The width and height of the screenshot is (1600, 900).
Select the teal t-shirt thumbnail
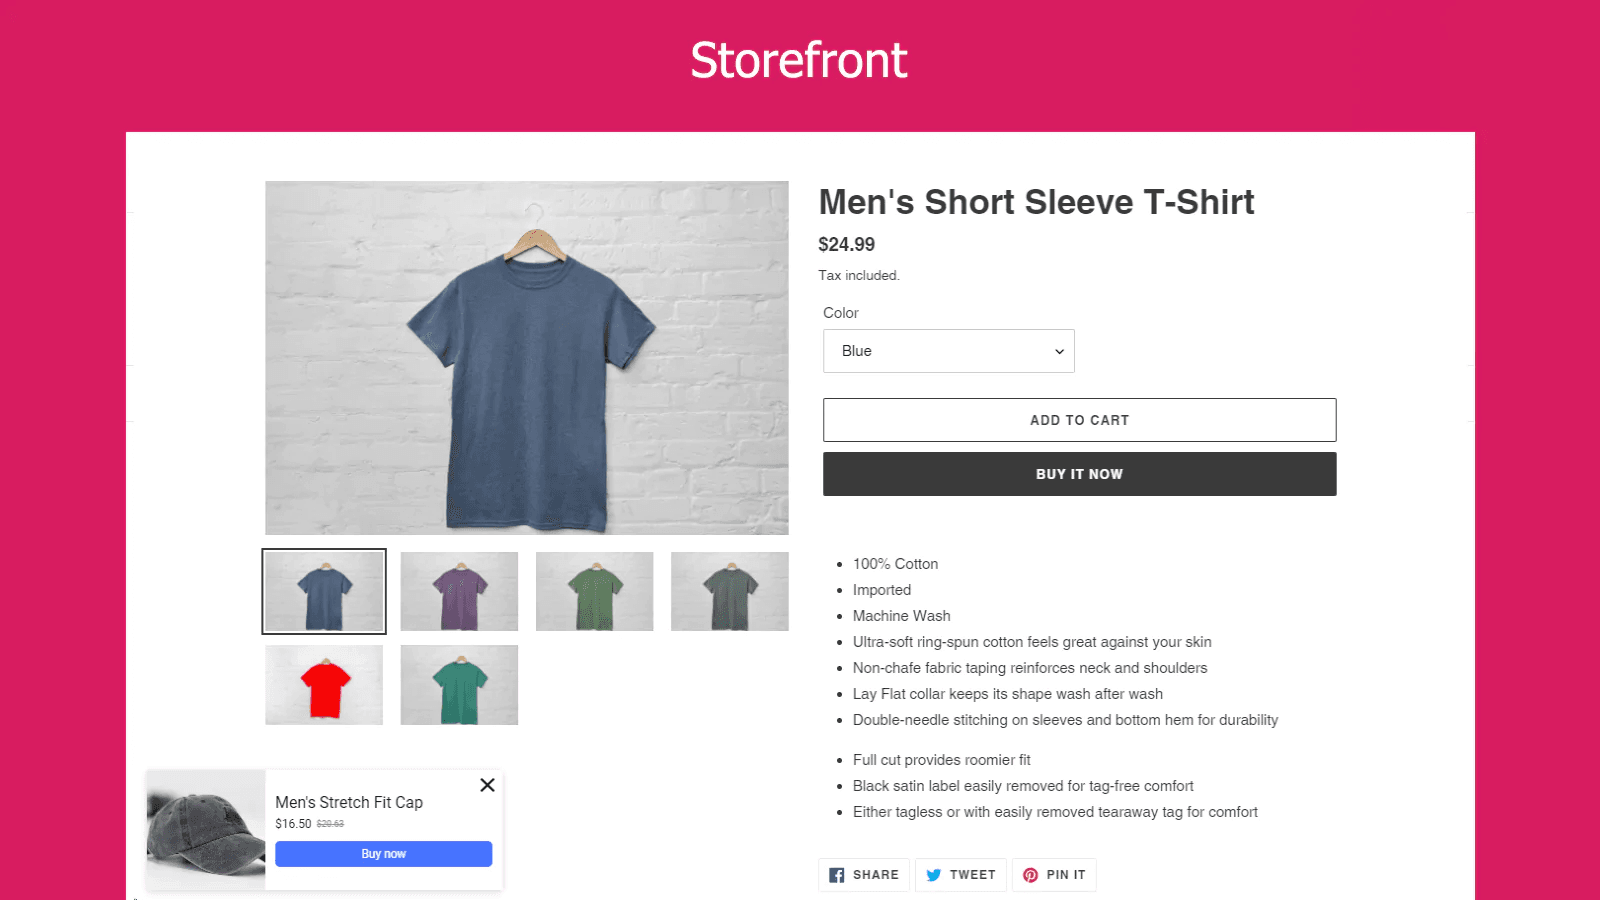[459, 685]
